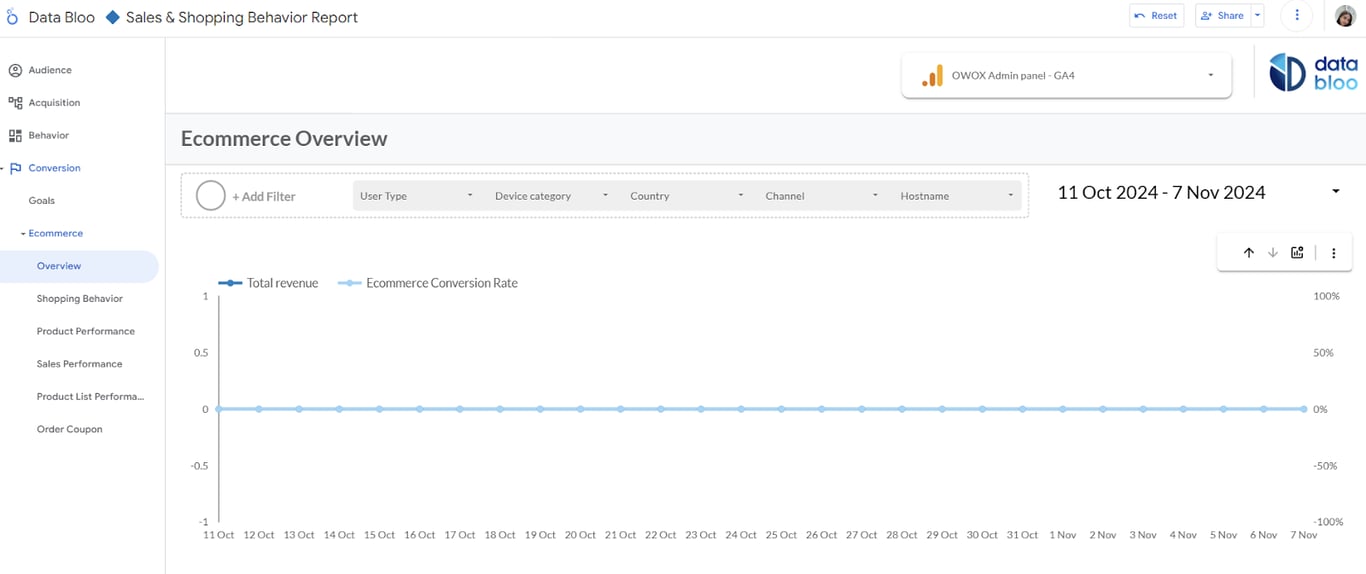
Task: Open the Product List Performance page
Action: point(90,396)
